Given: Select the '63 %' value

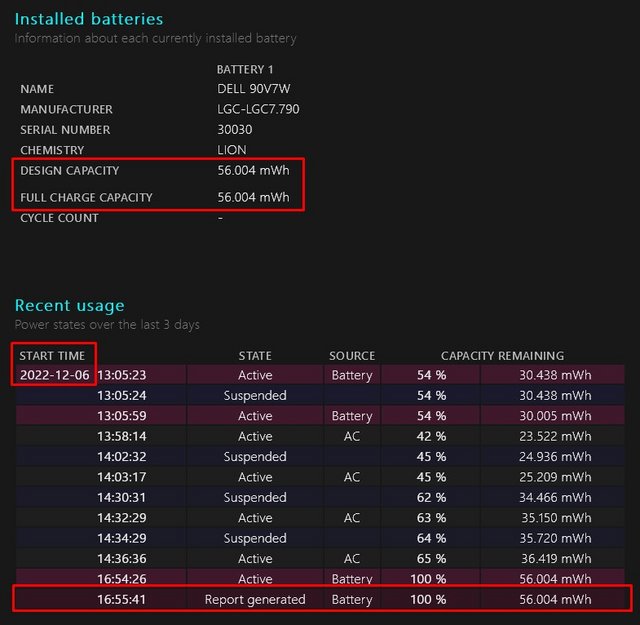Looking at the screenshot, I should 431,518.
